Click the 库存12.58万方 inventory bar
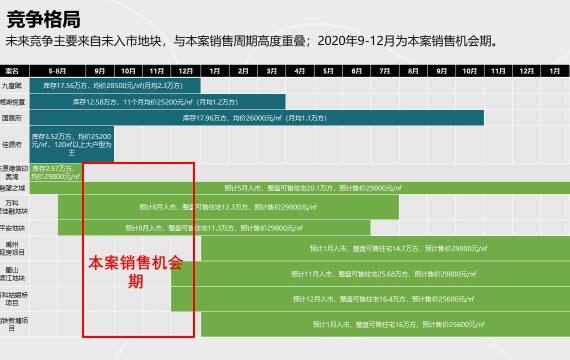The width and height of the screenshot is (570, 360). 157,102
